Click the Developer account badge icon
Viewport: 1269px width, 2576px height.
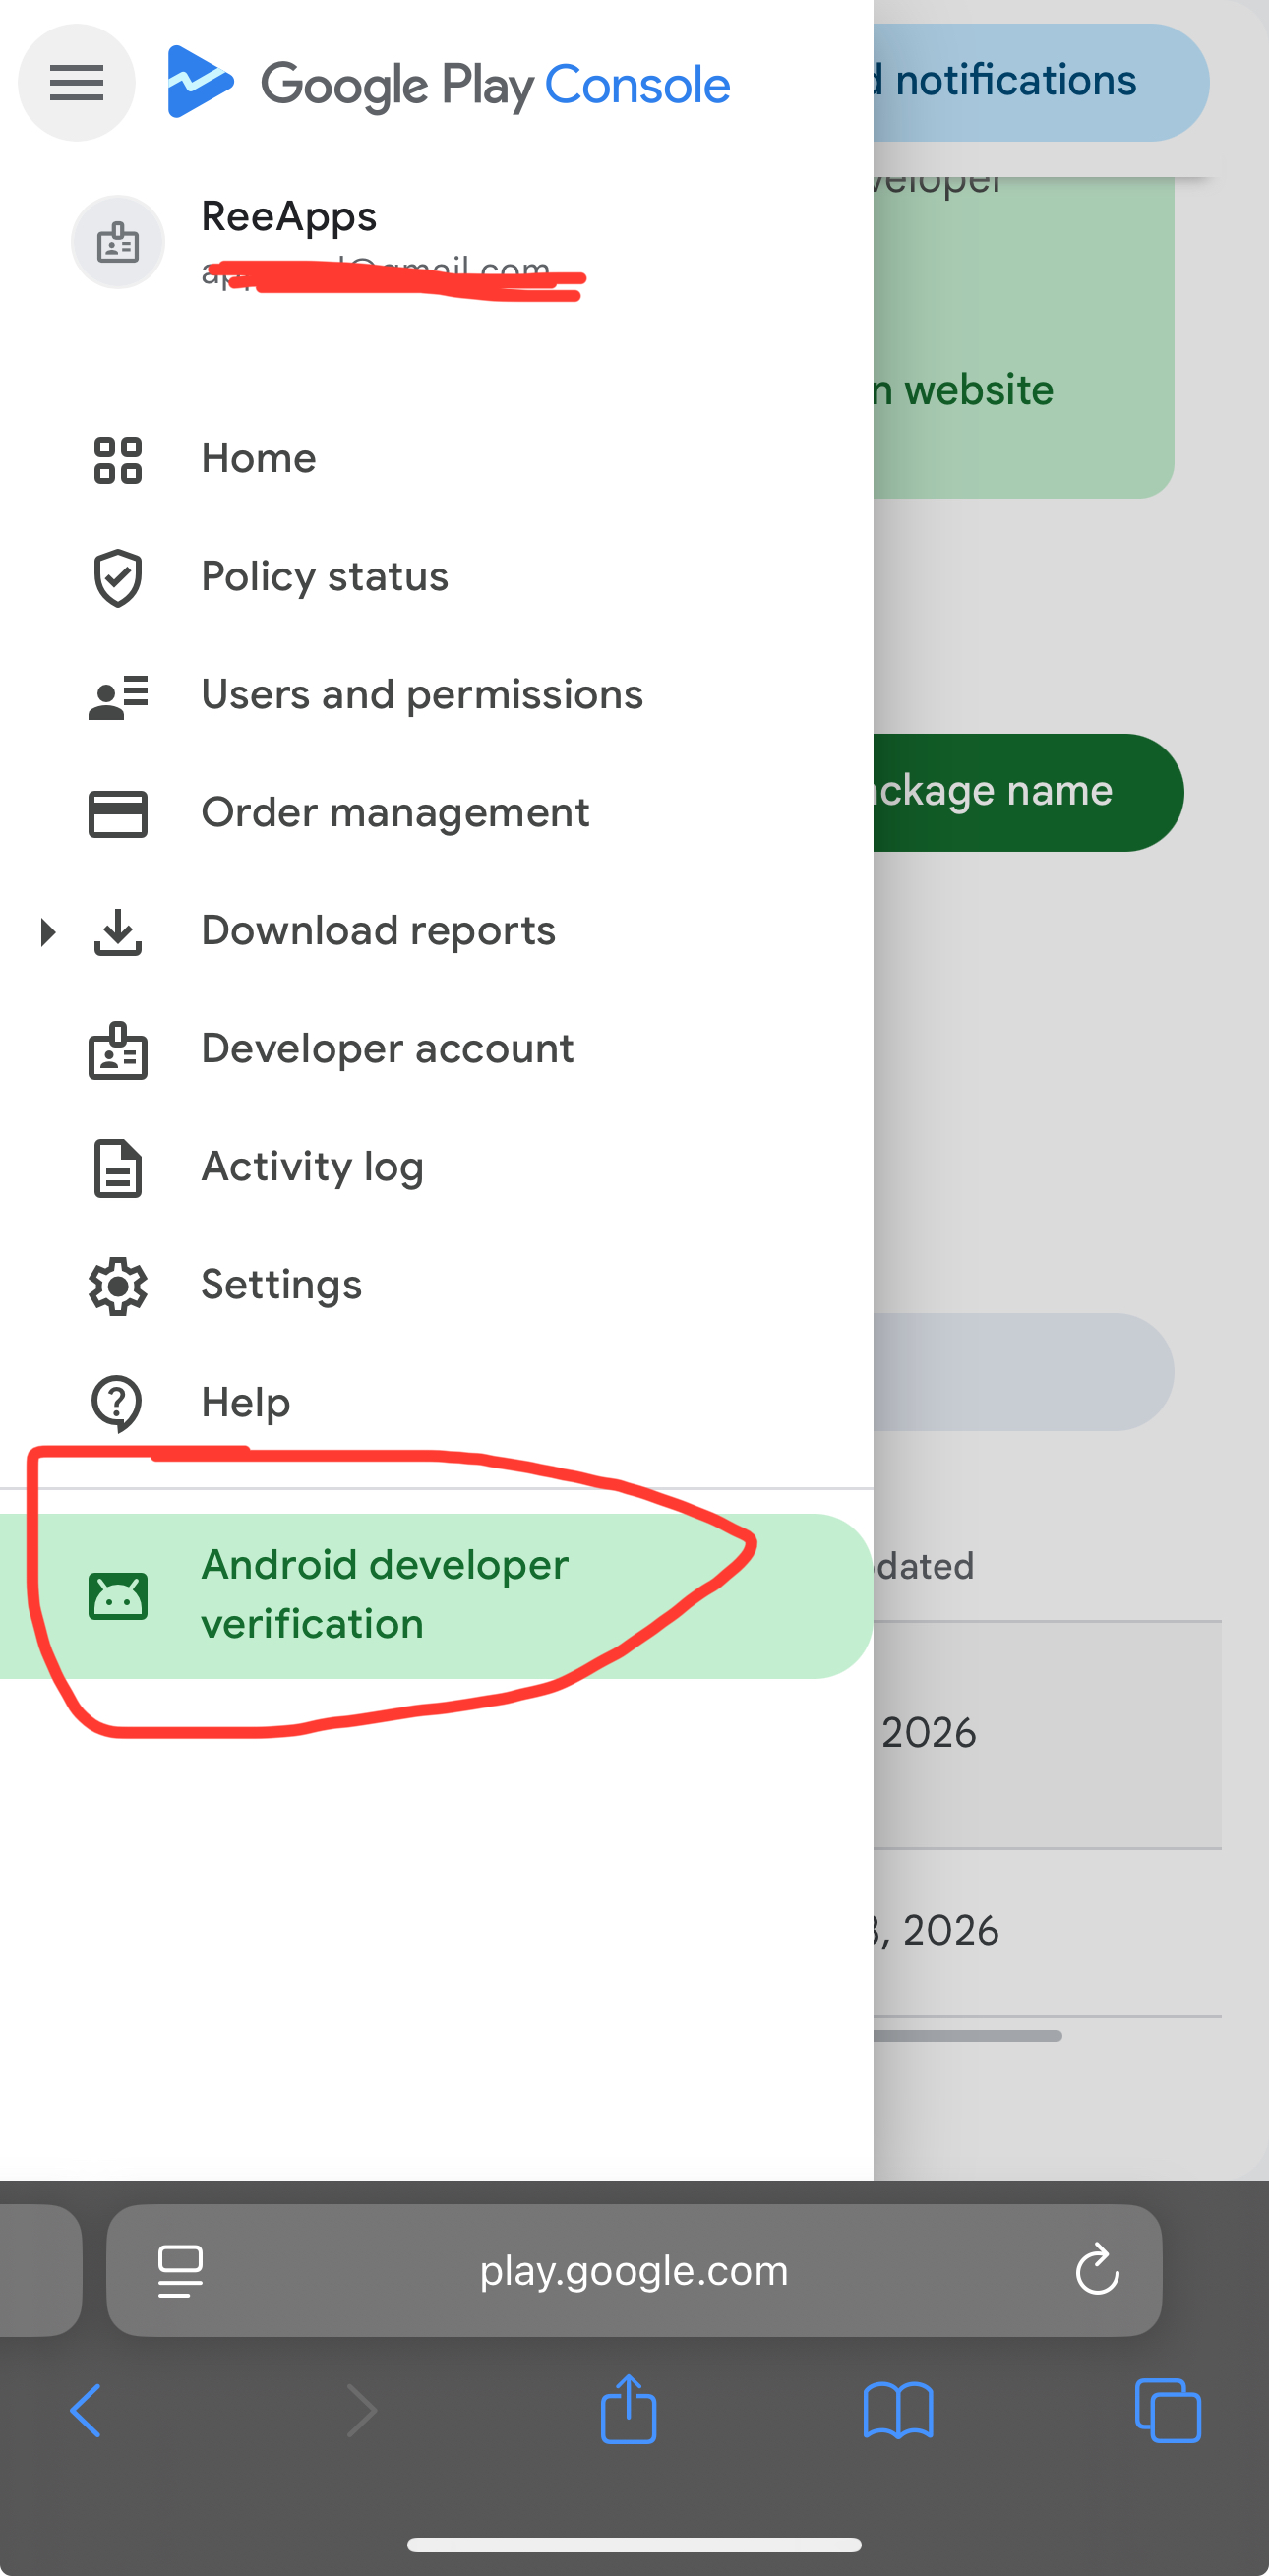(118, 1050)
